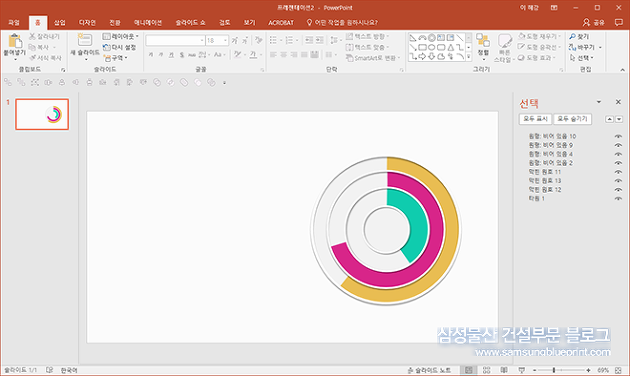Image resolution: width=630 pixels, height=376 pixels.
Task: Open the 레이아웃 layout dropdown
Action: pos(121,37)
